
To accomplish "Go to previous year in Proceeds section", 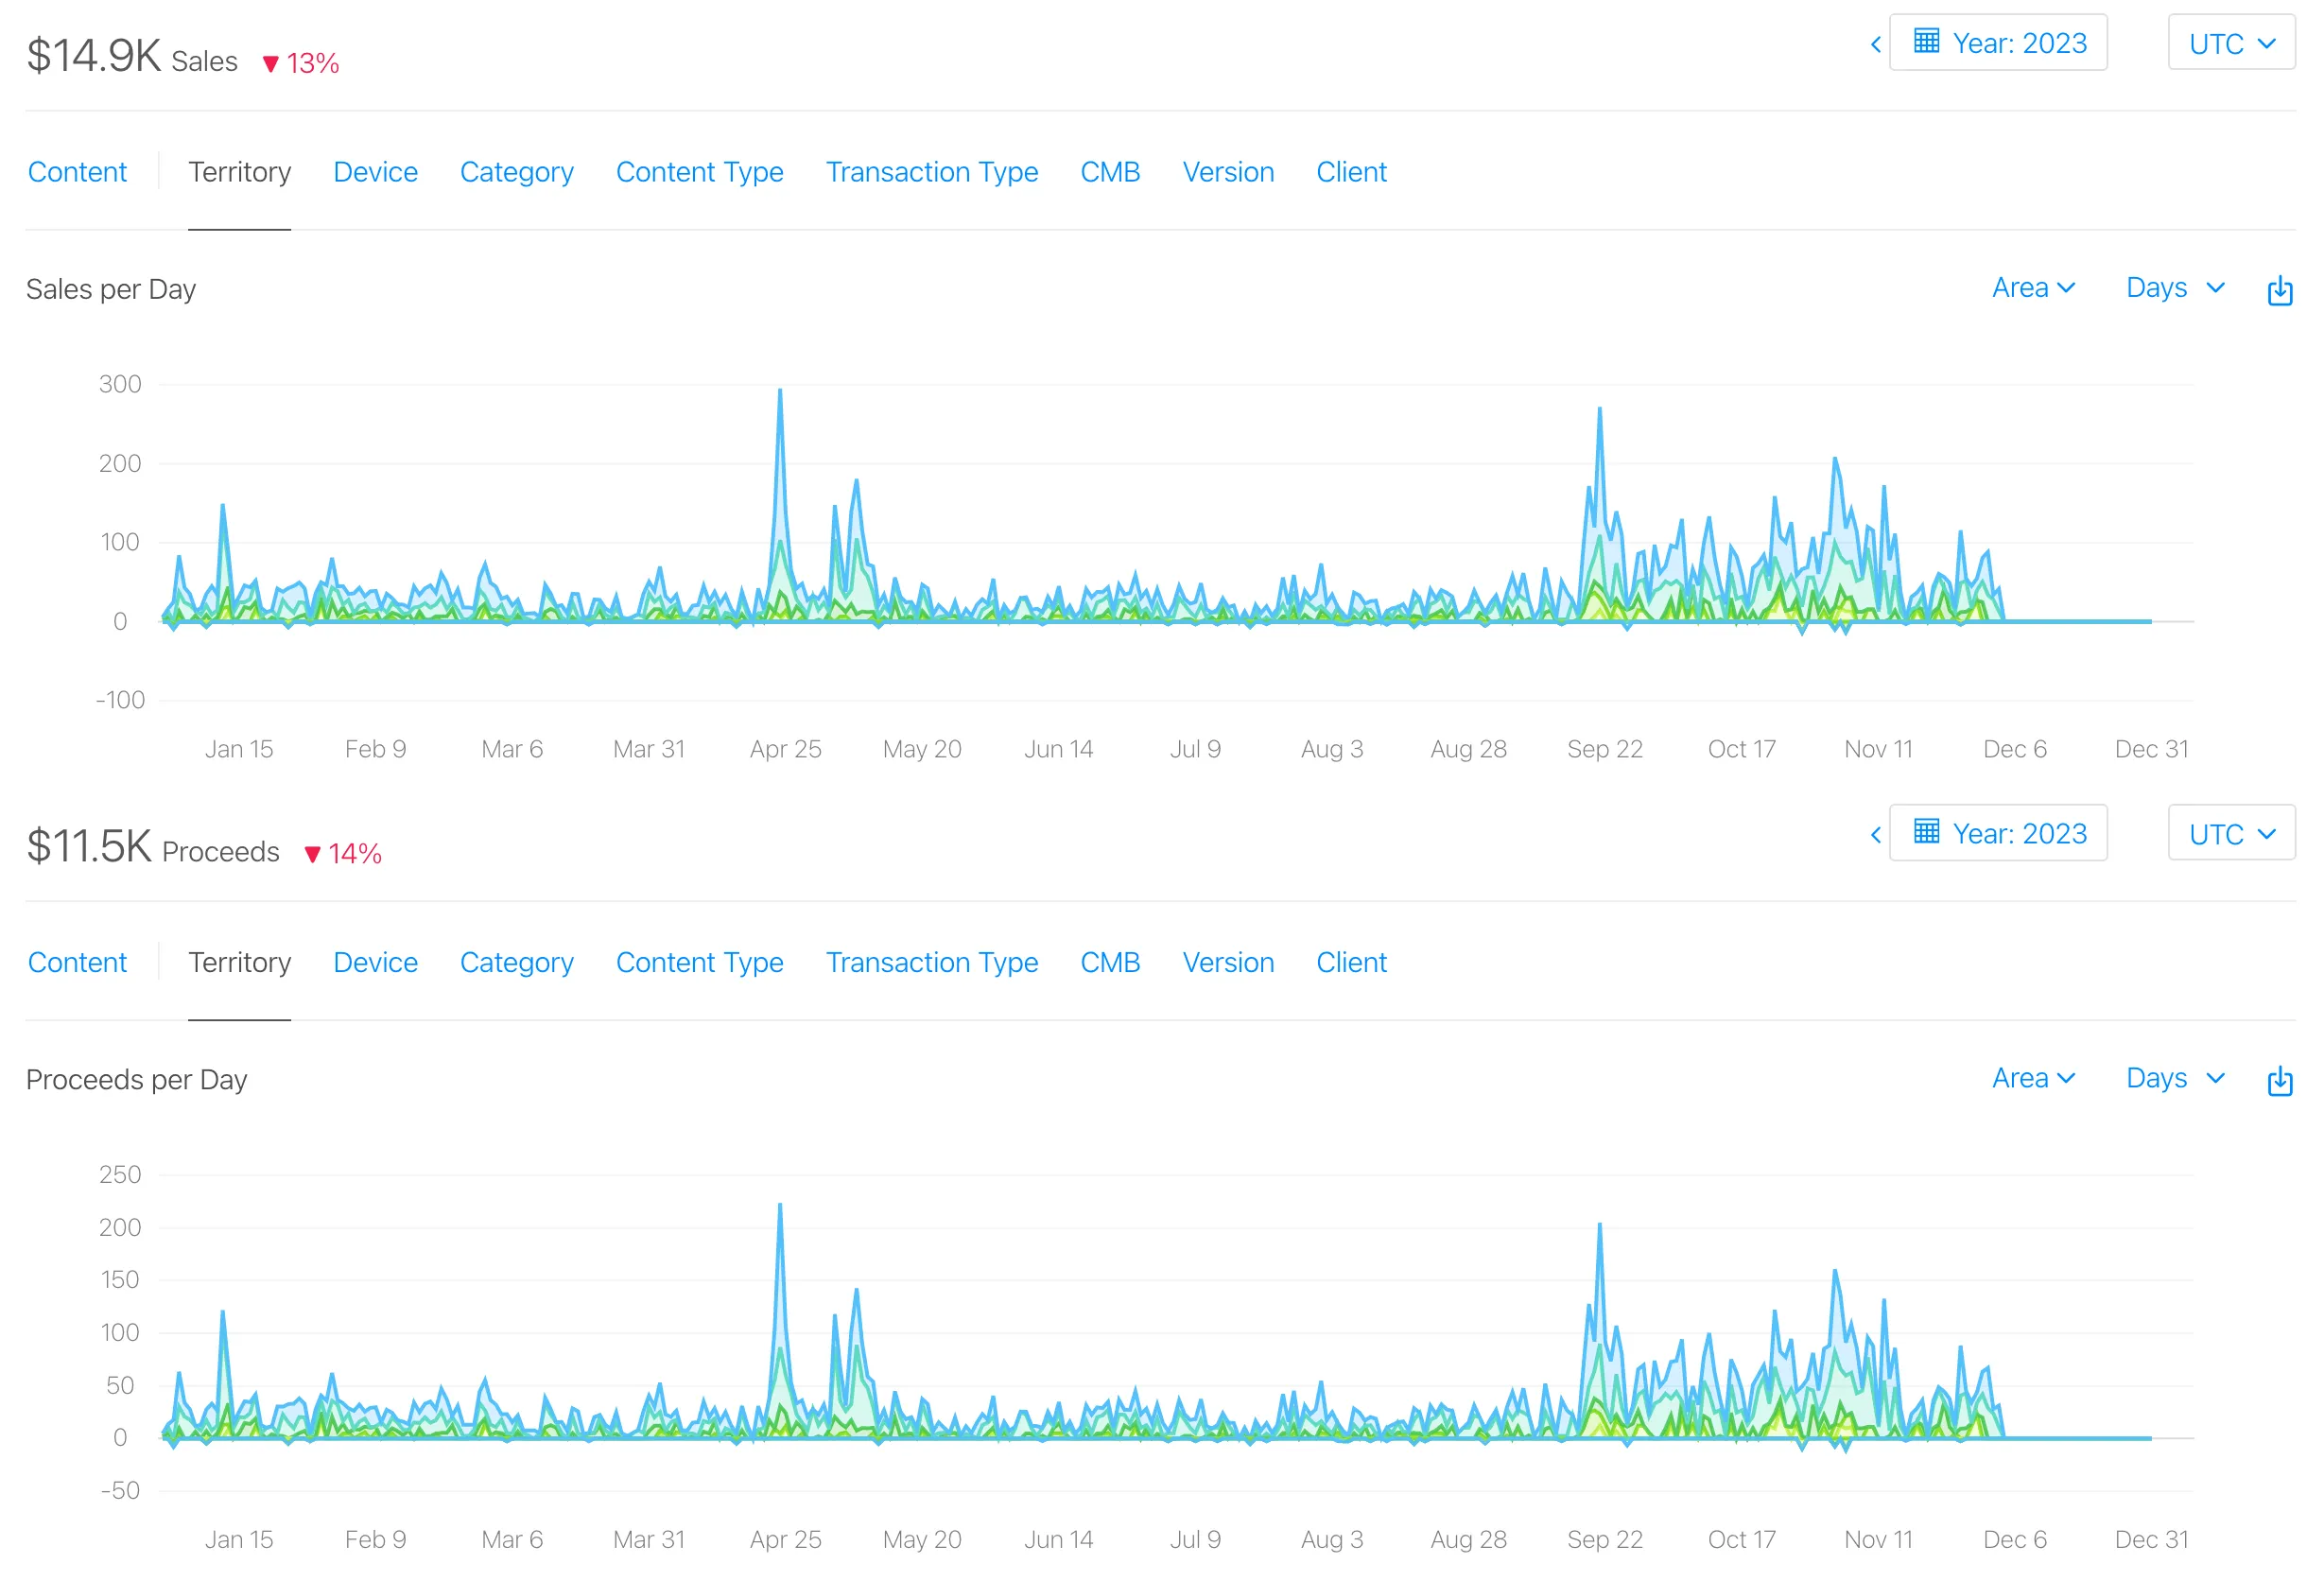I will coord(1875,834).
